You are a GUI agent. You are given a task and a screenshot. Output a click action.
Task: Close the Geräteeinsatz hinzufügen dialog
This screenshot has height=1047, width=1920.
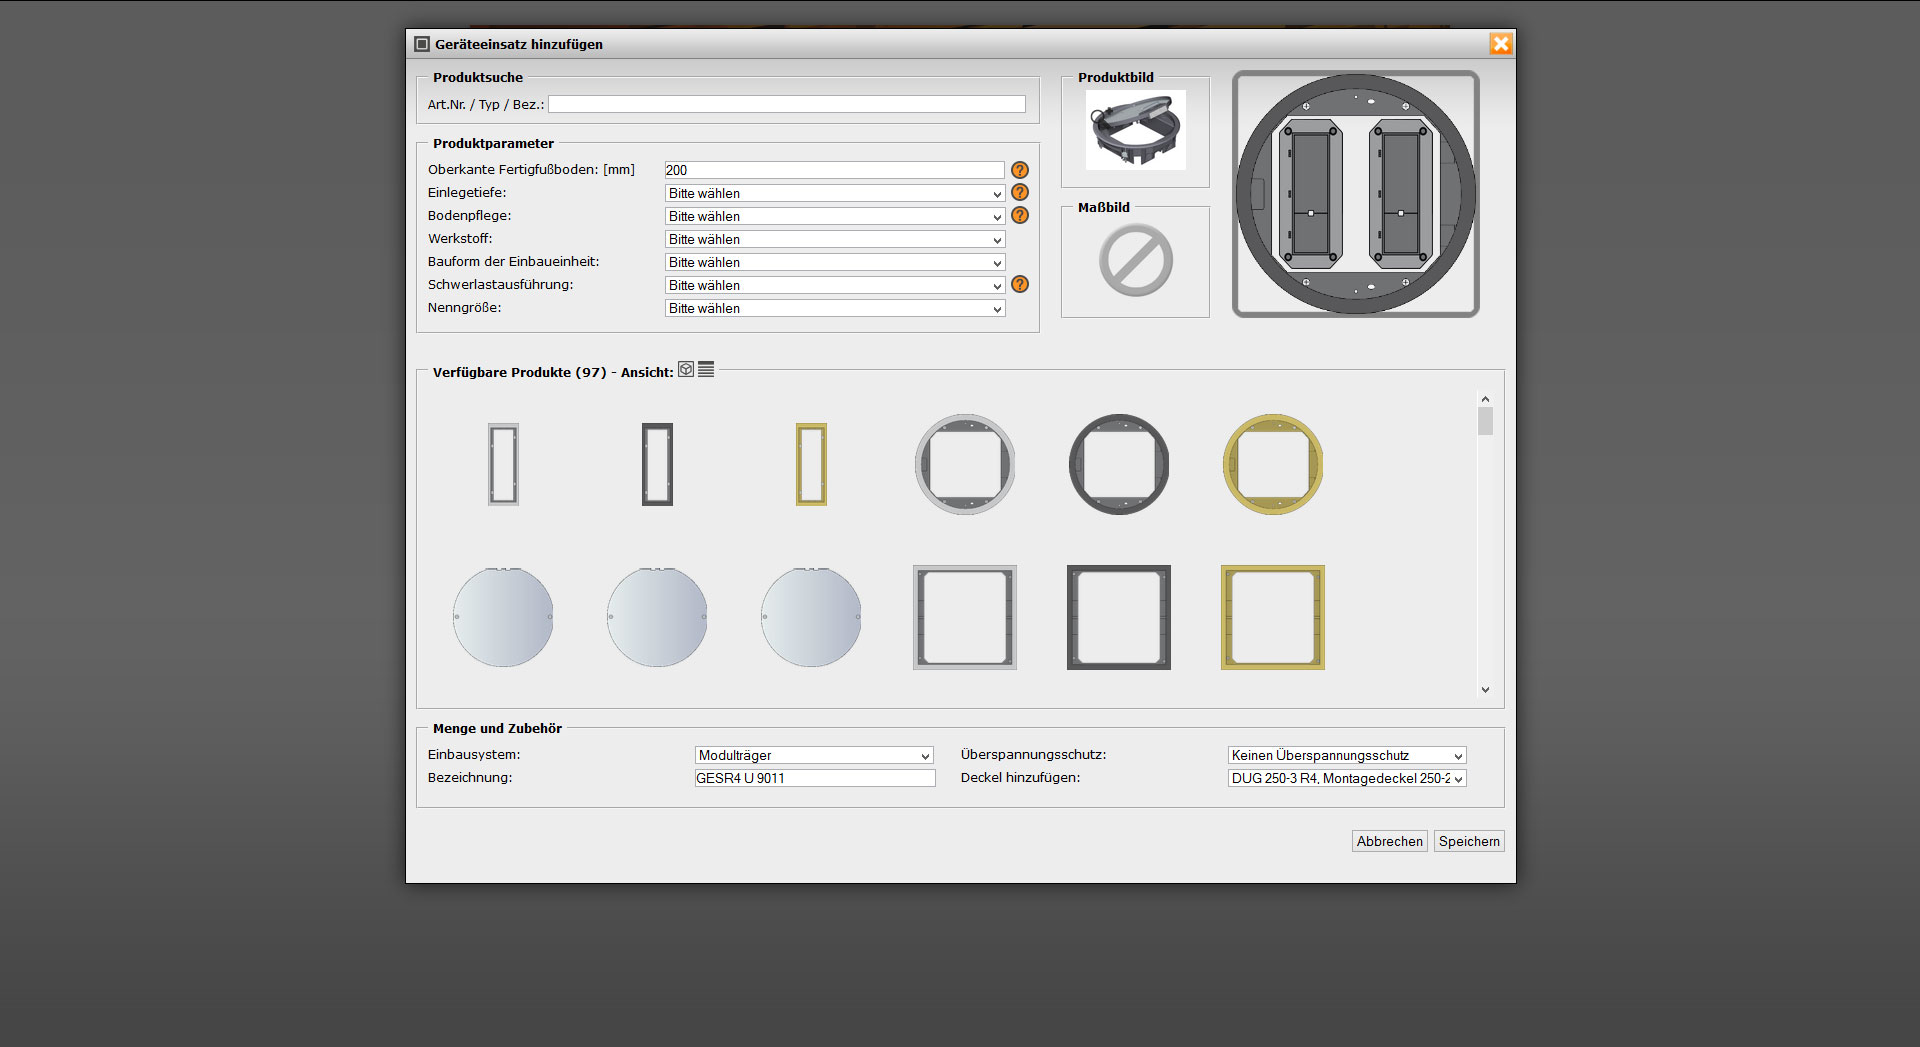click(x=1500, y=44)
